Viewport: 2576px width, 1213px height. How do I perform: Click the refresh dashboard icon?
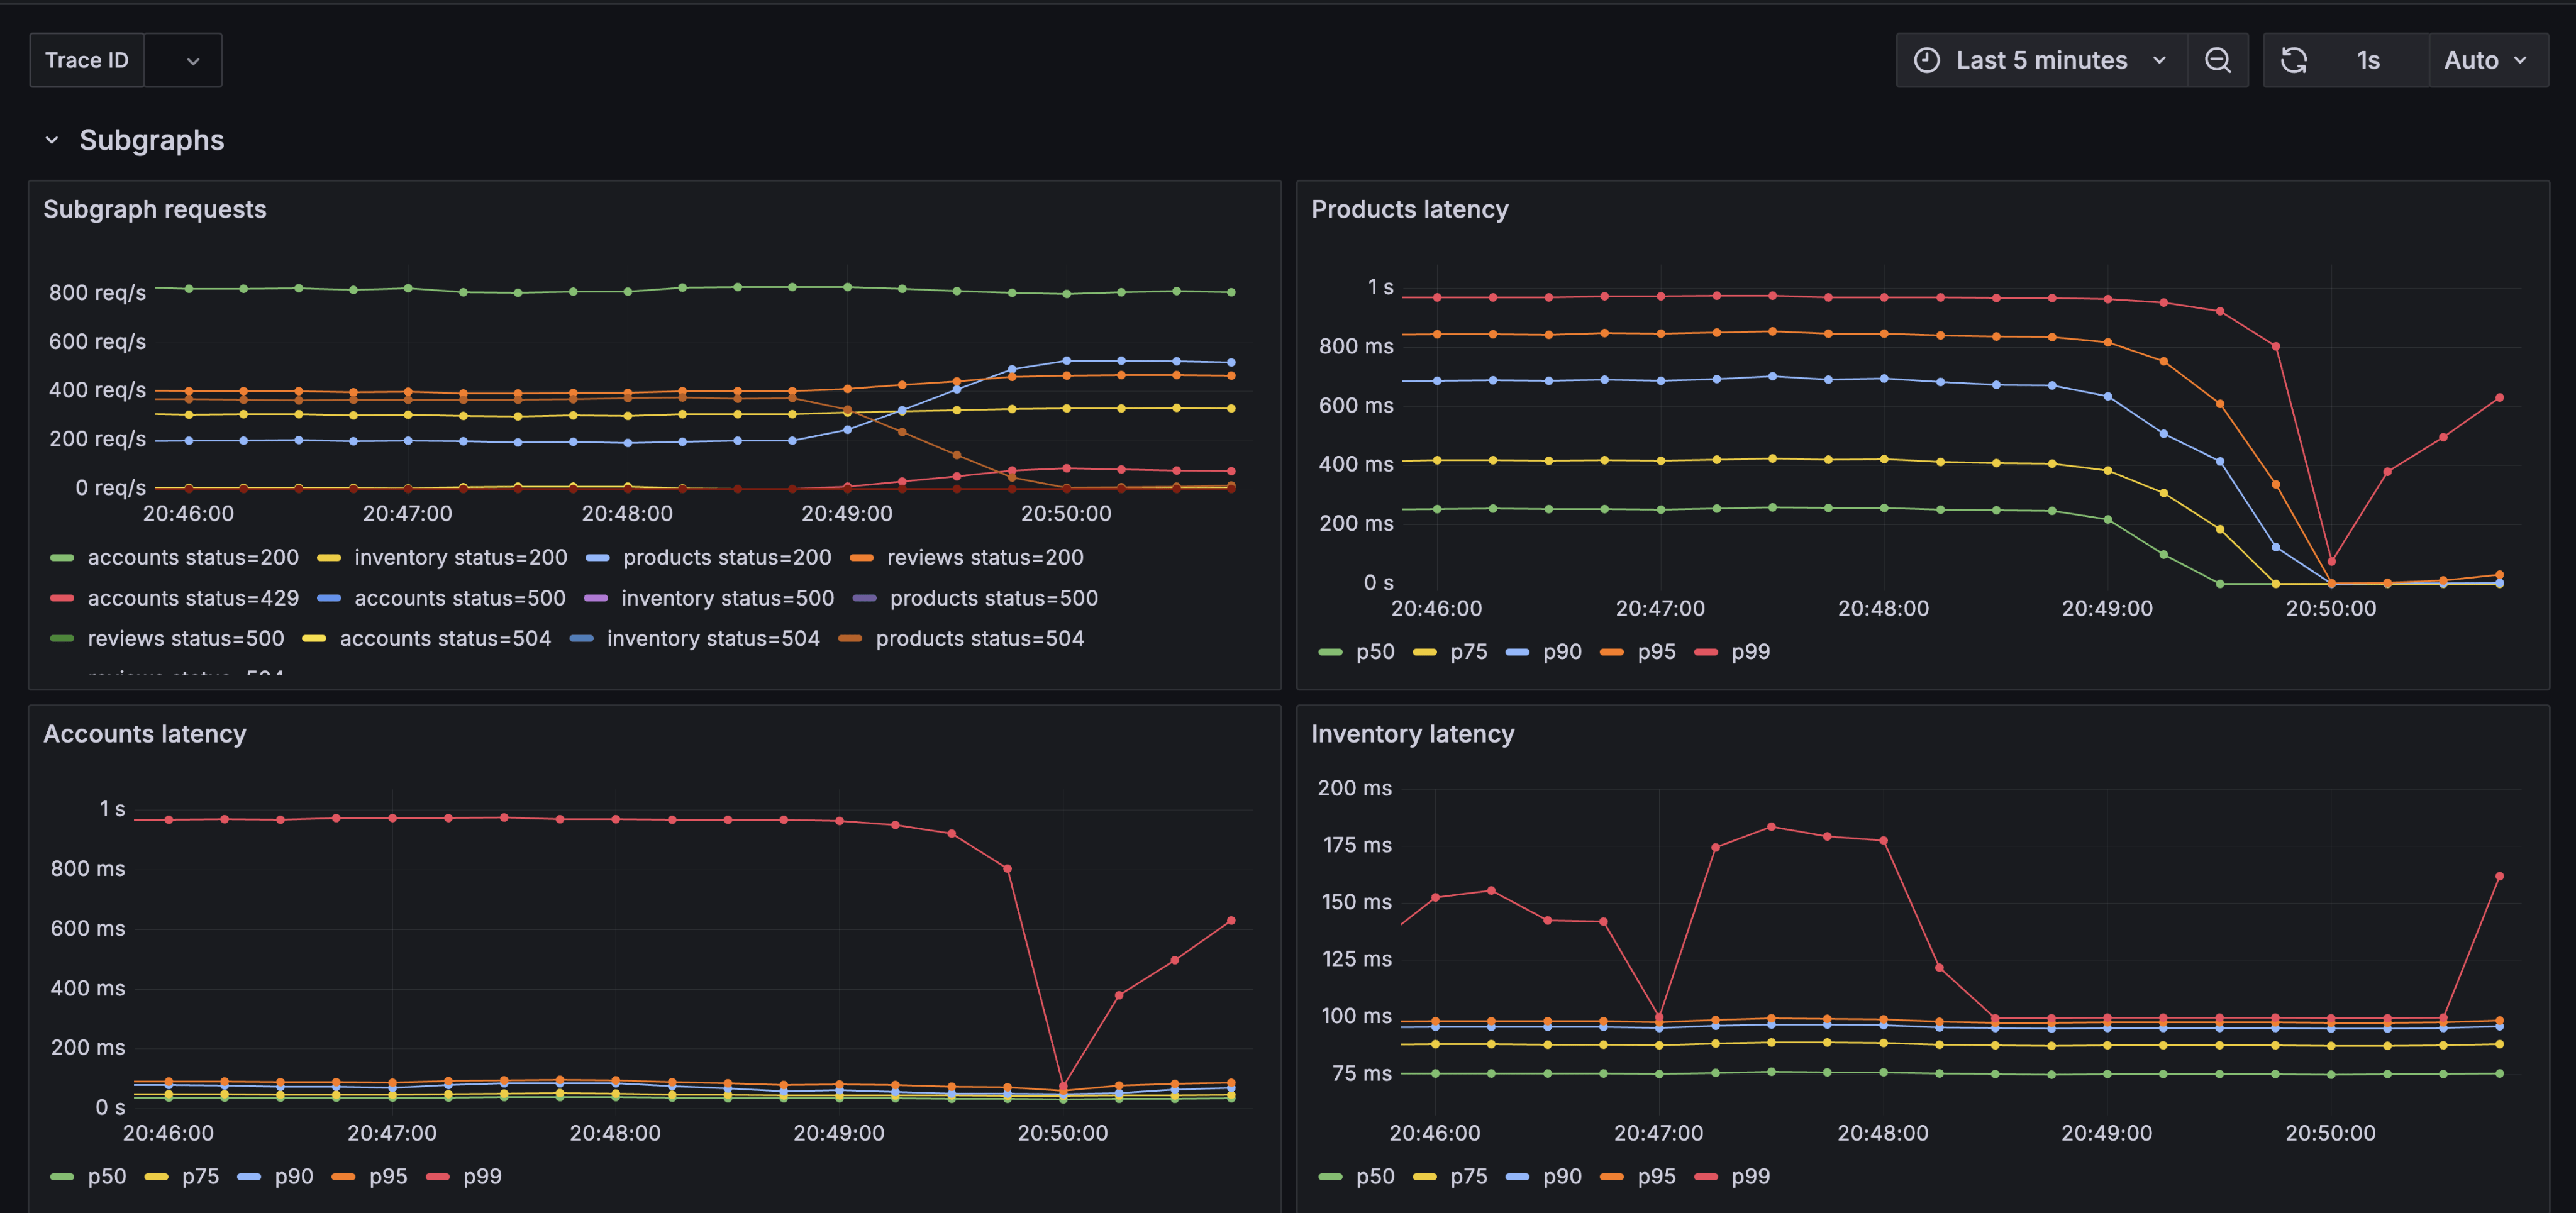coord(2293,60)
